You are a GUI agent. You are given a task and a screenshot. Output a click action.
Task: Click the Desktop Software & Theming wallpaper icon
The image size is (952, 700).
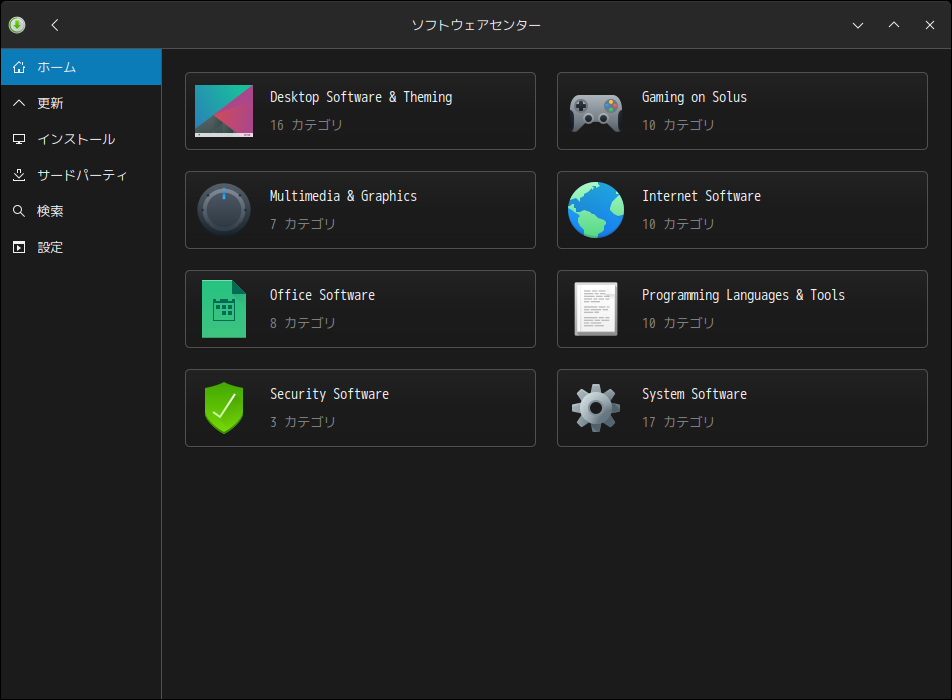pos(224,111)
